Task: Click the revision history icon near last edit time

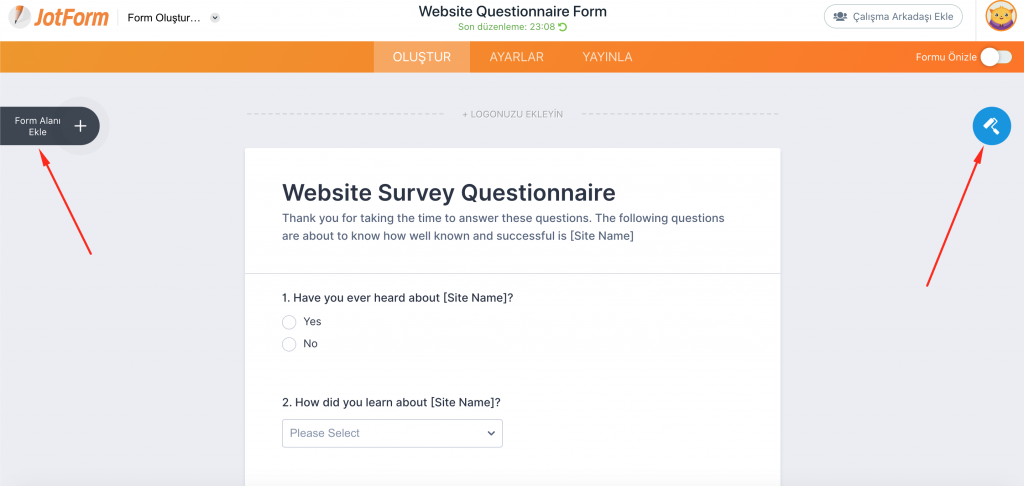Action: click(563, 27)
